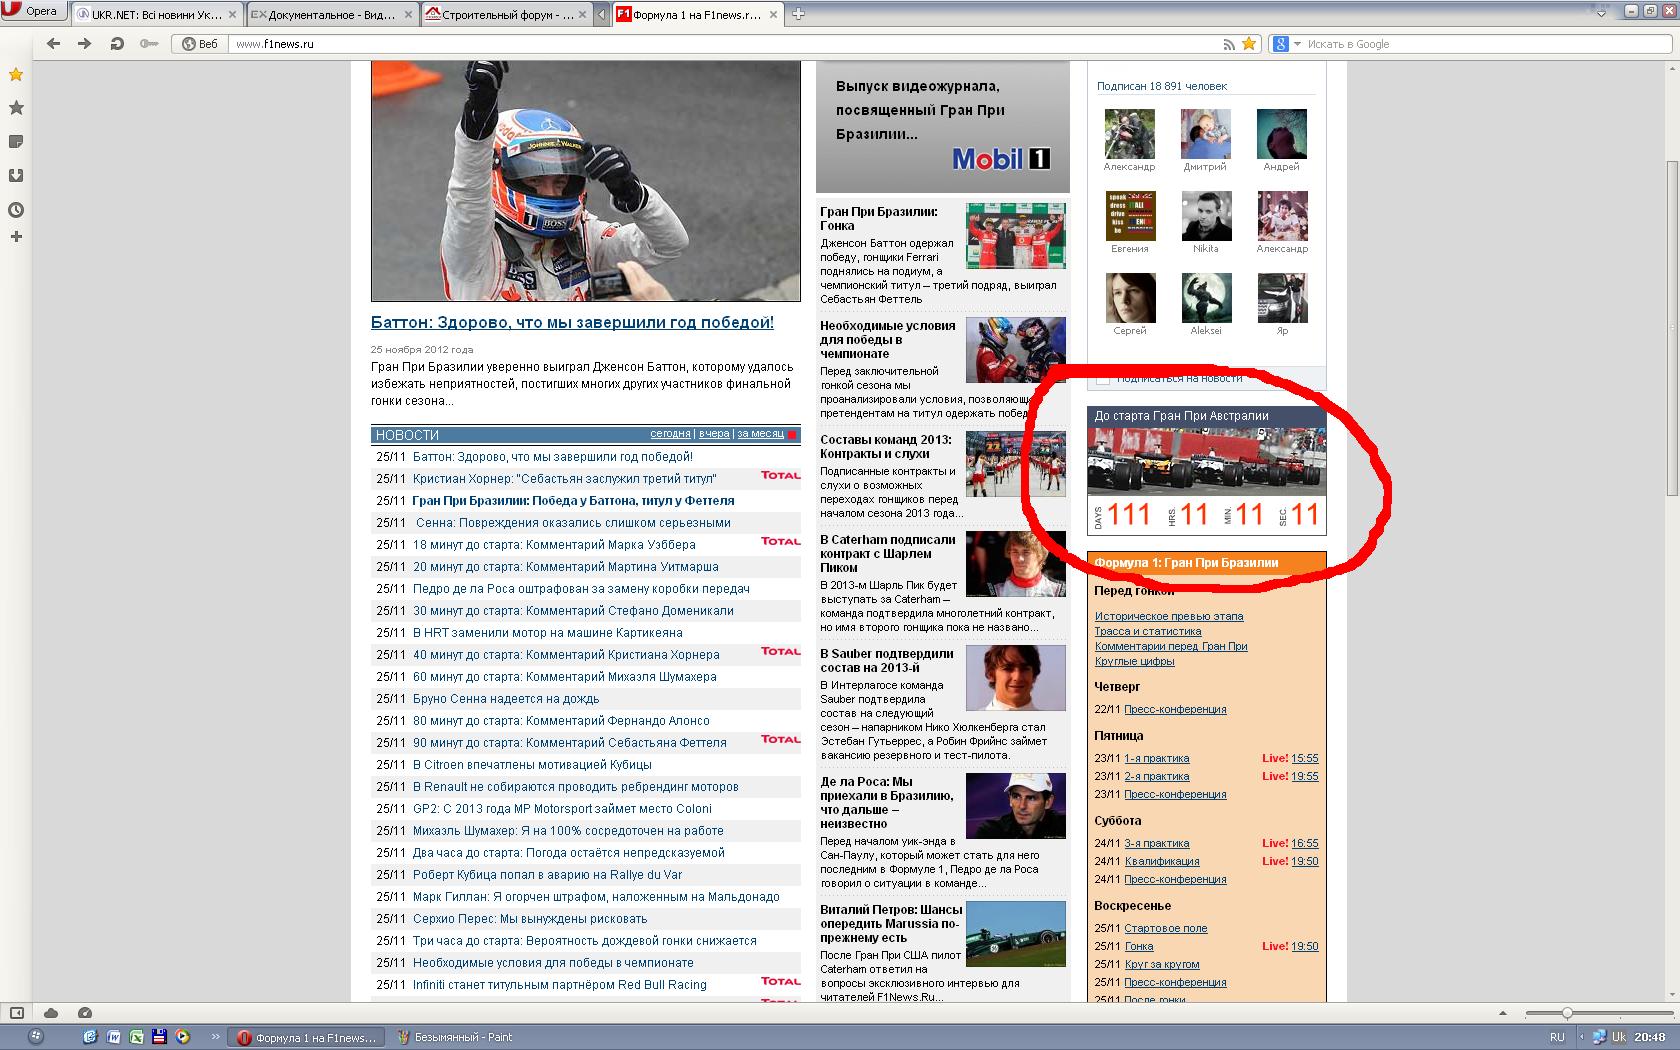This screenshot has width=1680, height=1050.
Task: Reload the page with the refresh icon
Action: [x=117, y=44]
